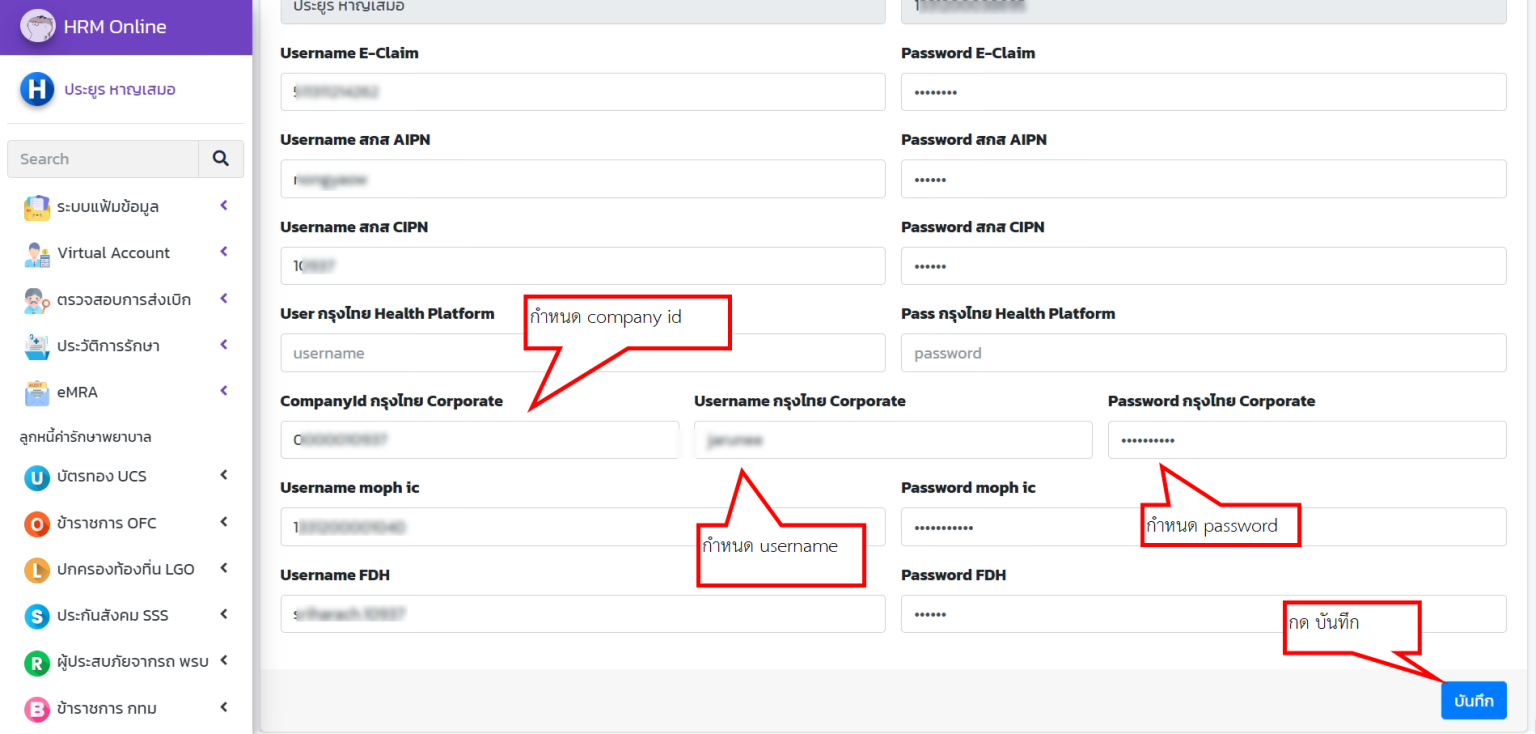Expand the Virtual Account section
The height and width of the screenshot is (734, 1536).
[x=224, y=253]
